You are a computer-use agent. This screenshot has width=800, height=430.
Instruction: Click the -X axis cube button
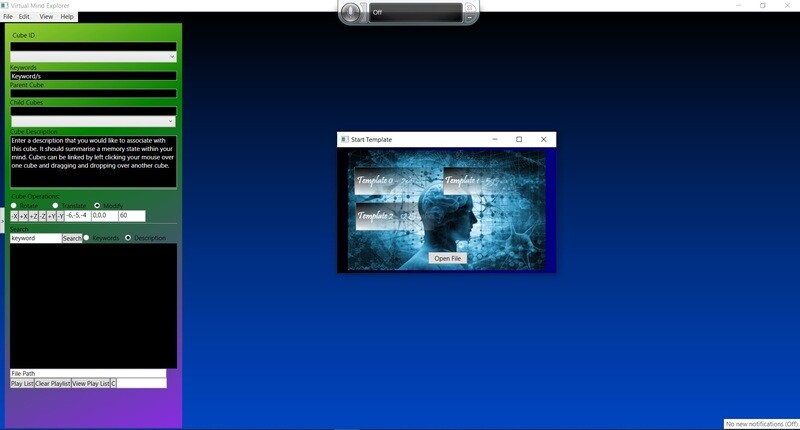15,216
